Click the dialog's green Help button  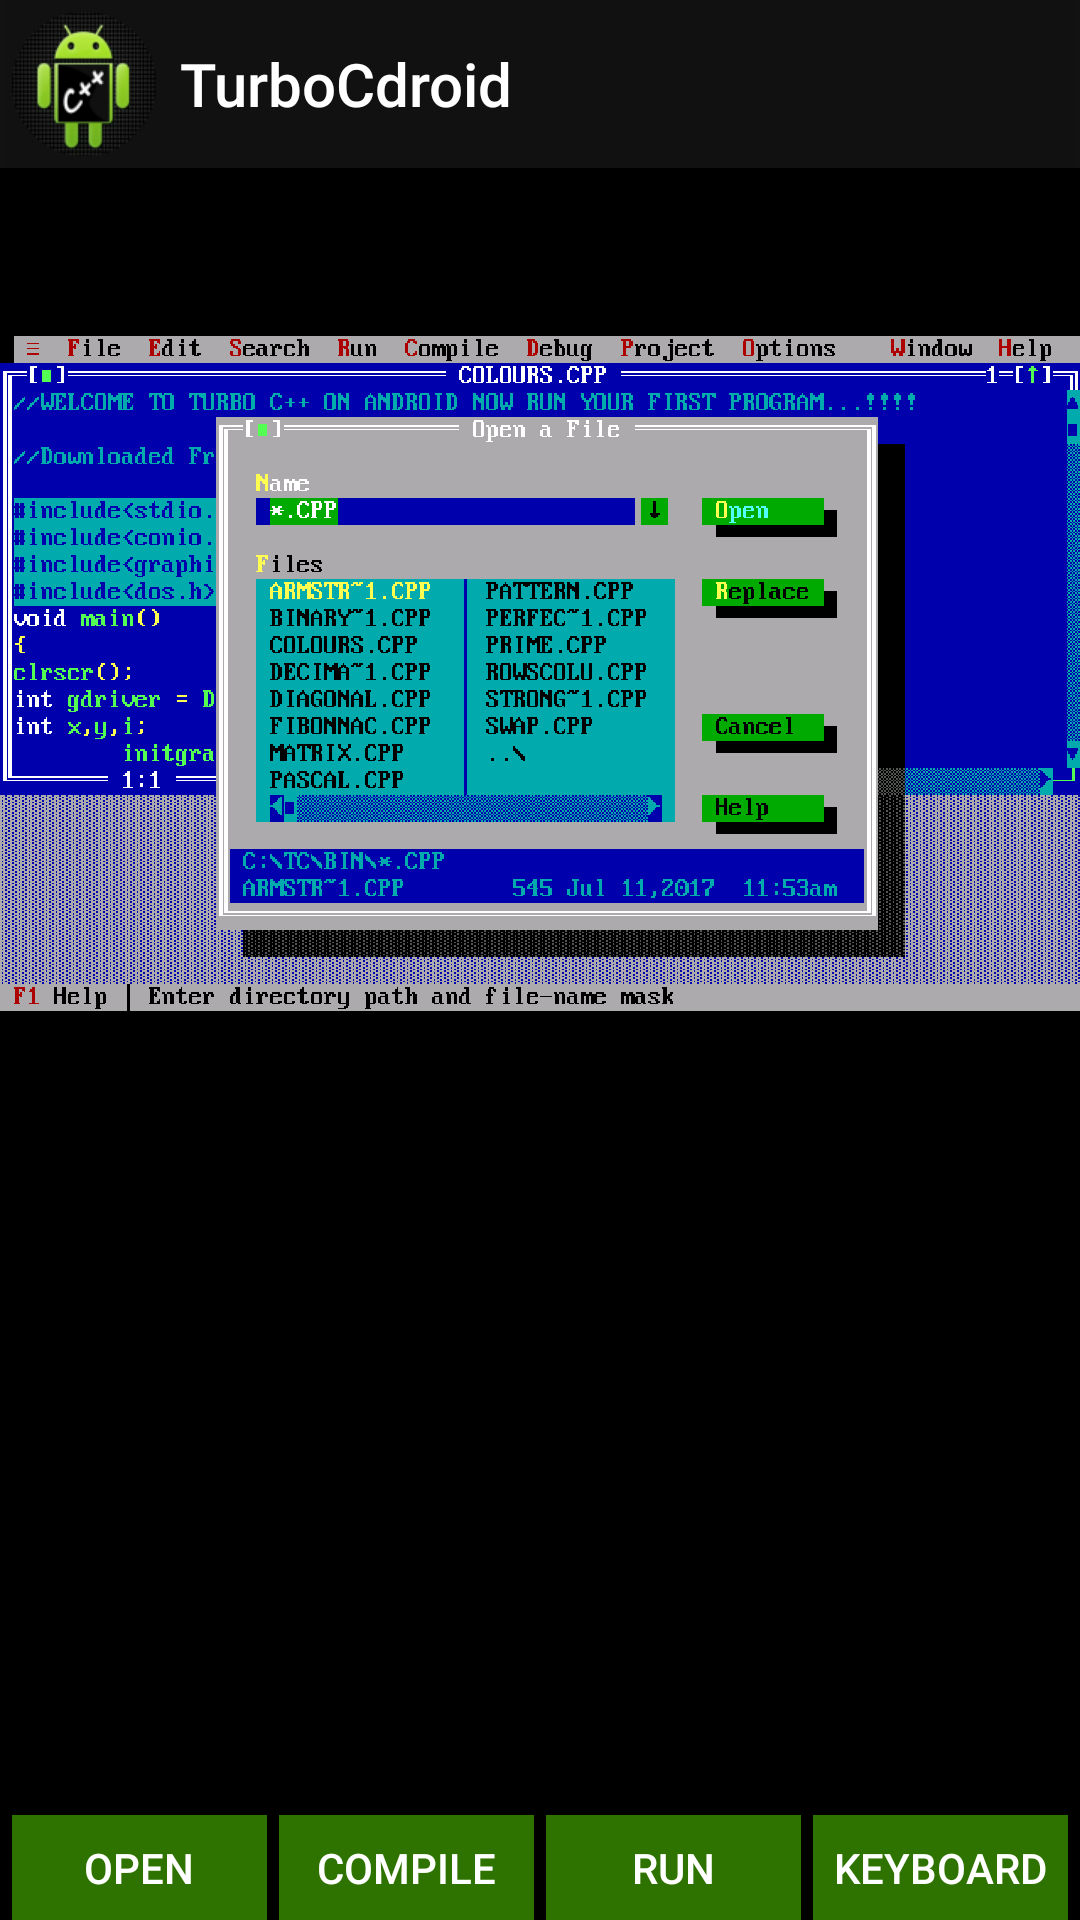coord(763,808)
